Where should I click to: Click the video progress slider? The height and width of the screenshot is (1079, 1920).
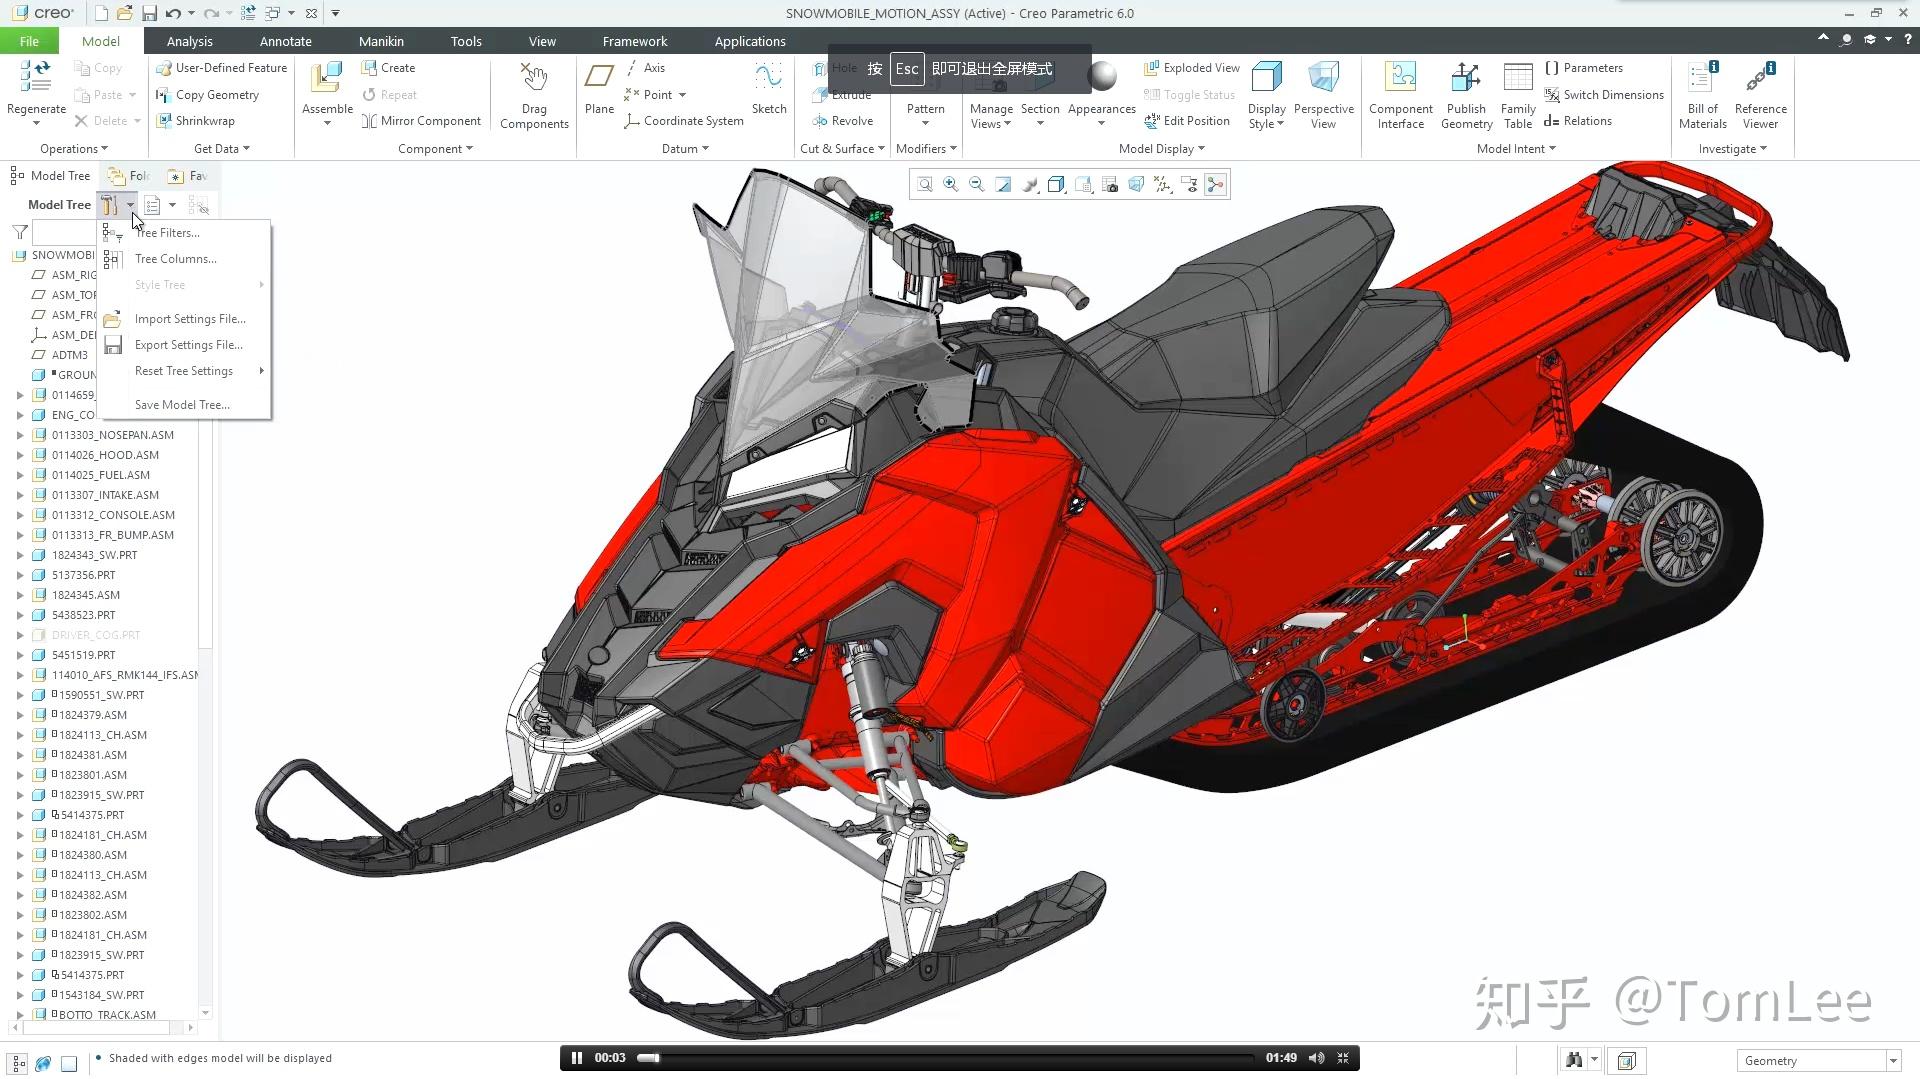tap(946, 1058)
